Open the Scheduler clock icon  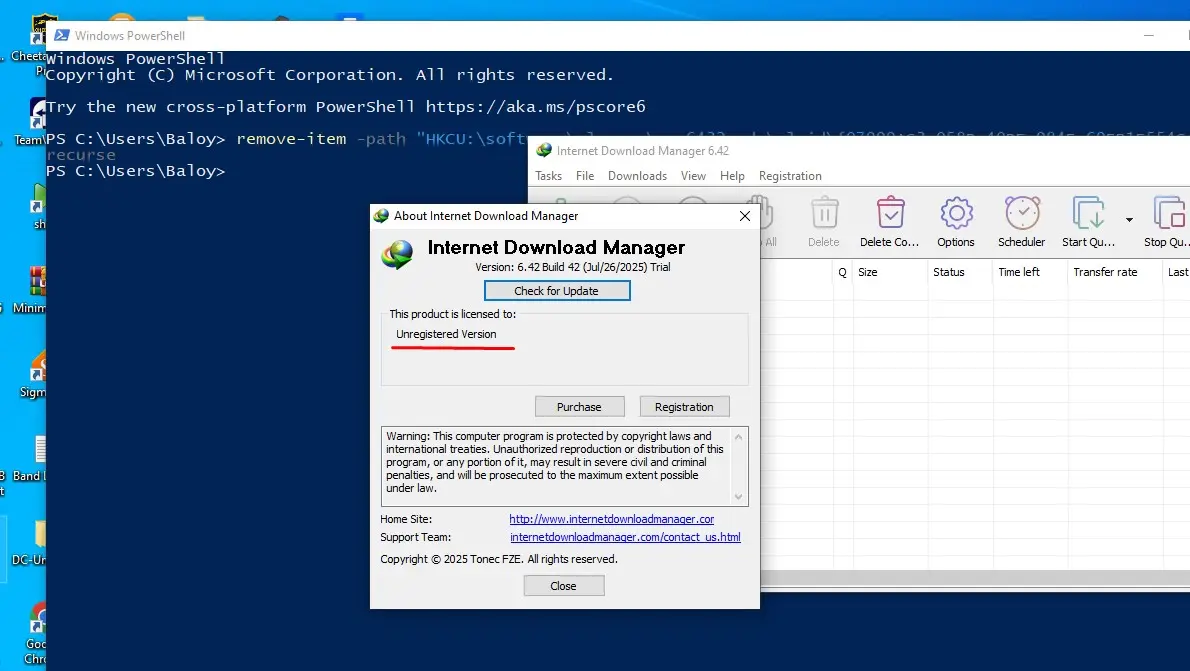1022,213
